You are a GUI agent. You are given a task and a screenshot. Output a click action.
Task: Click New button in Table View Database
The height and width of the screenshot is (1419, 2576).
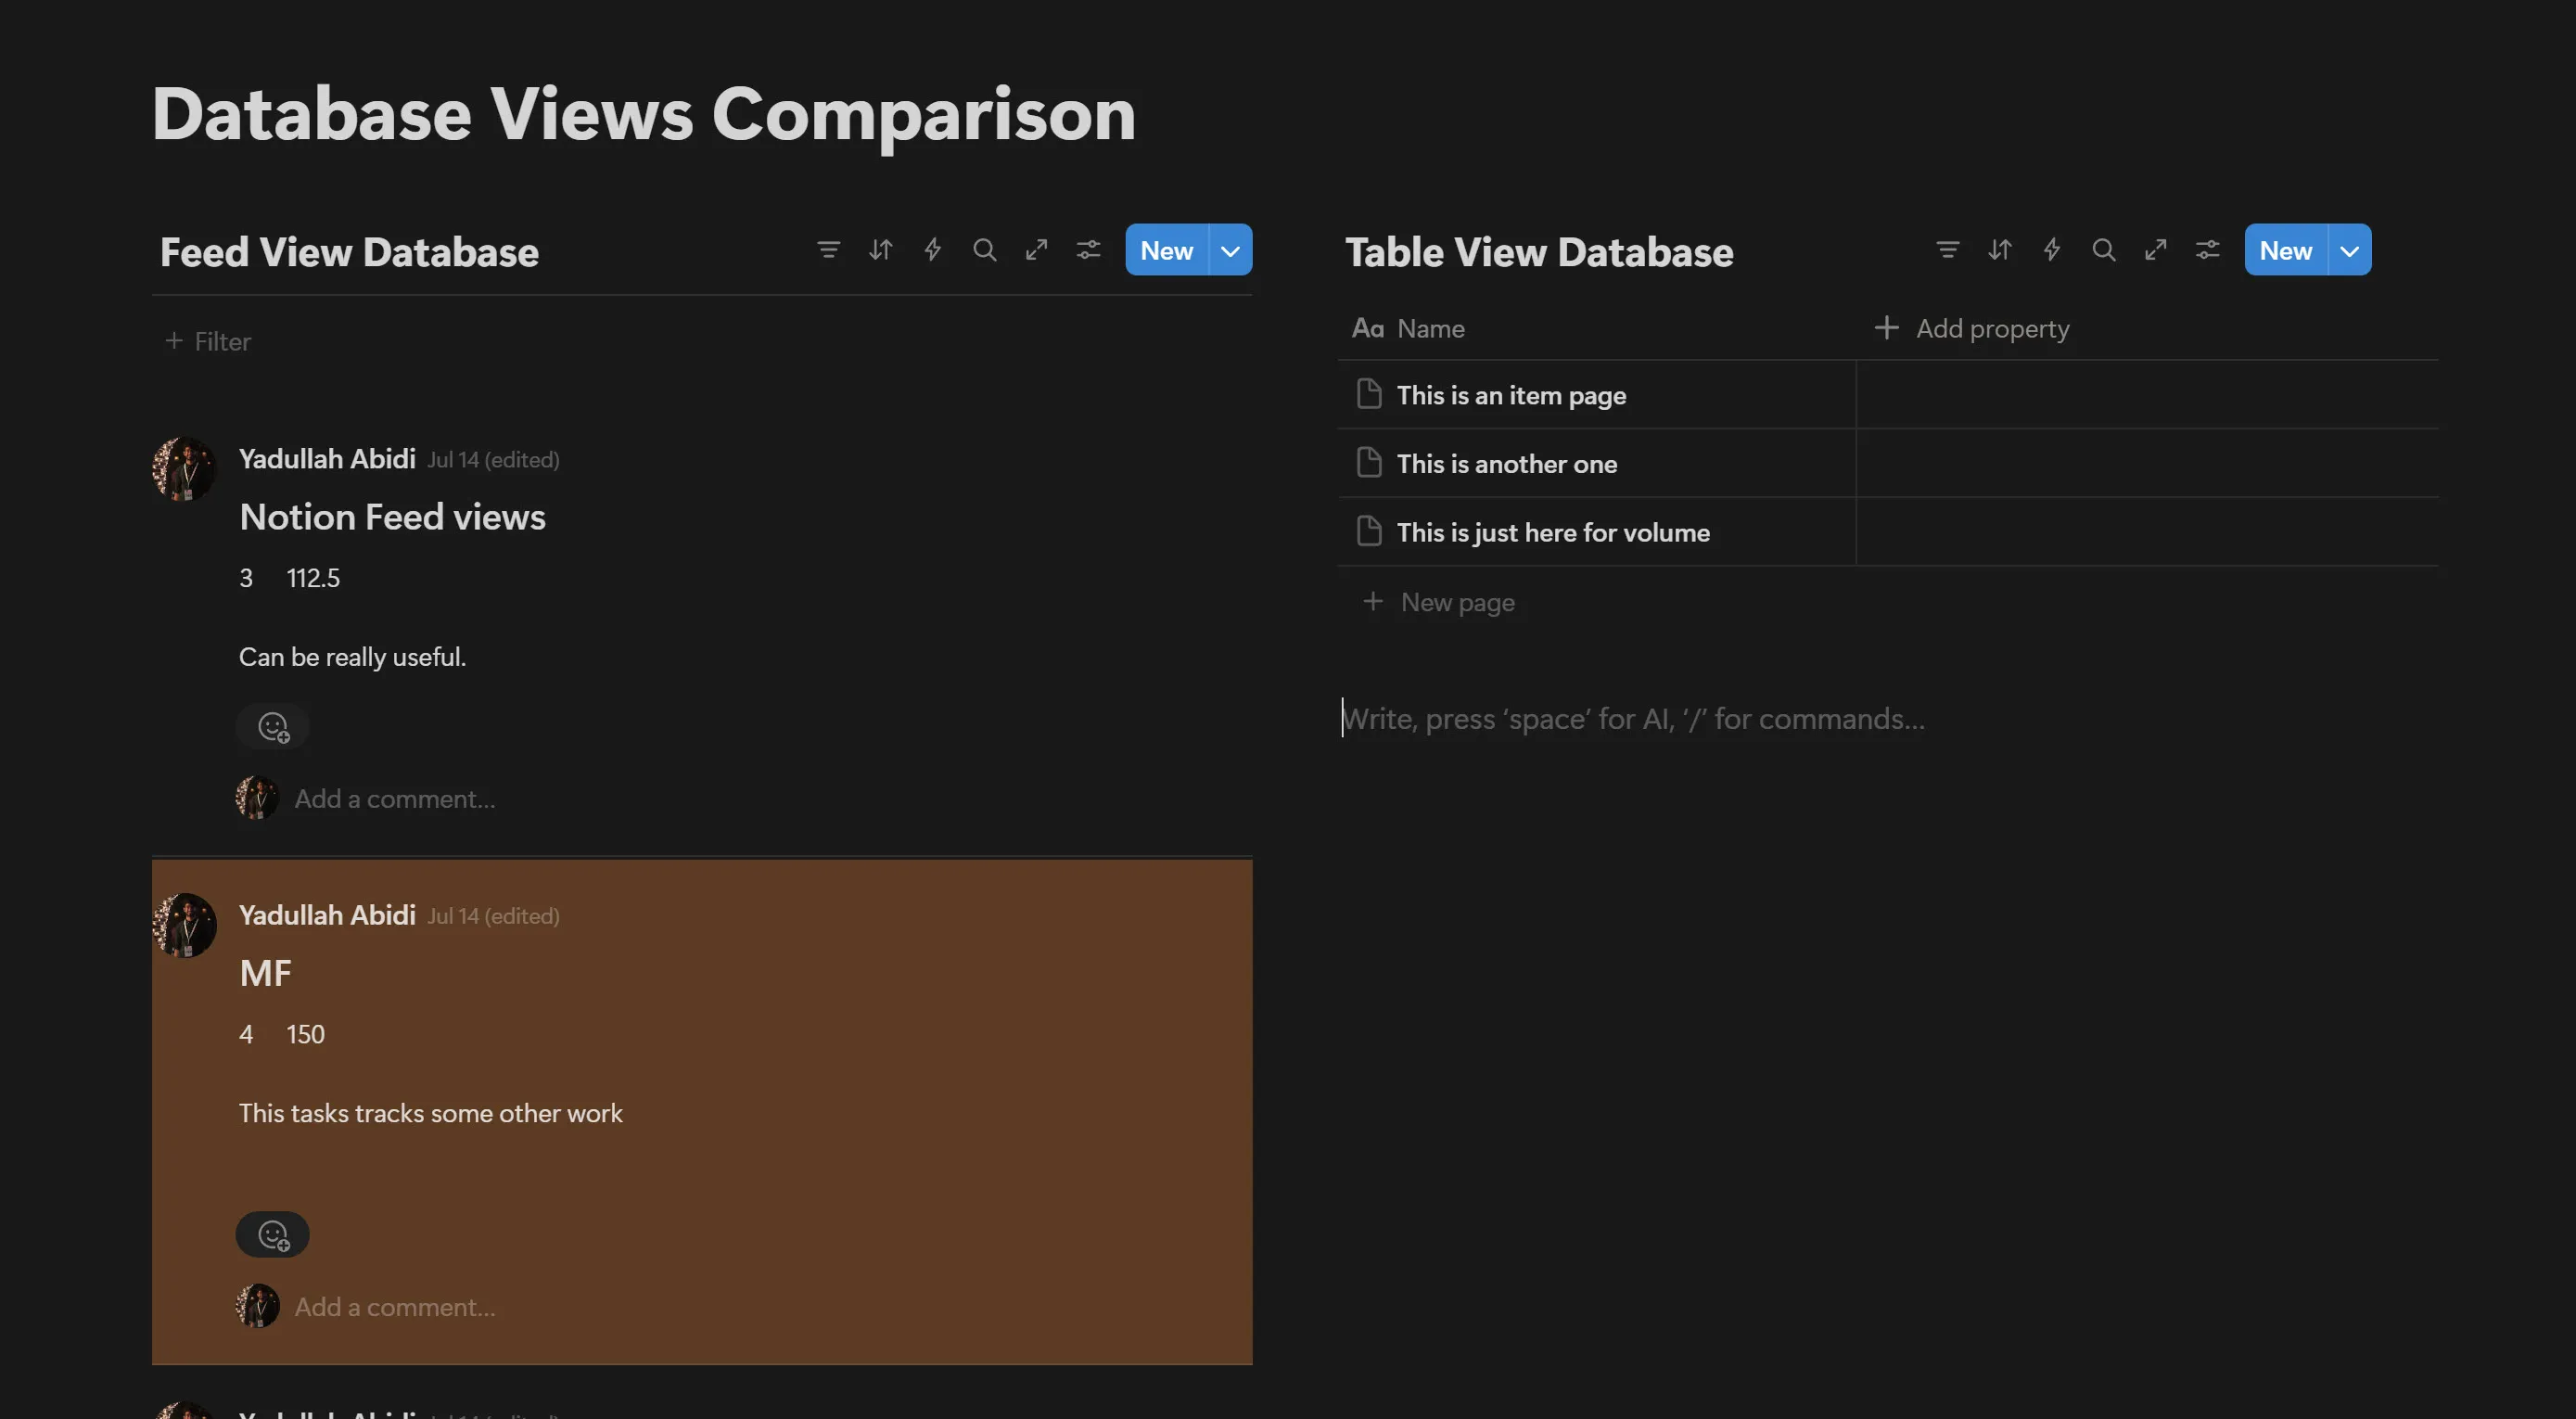pyautogui.click(x=2285, y=250)
